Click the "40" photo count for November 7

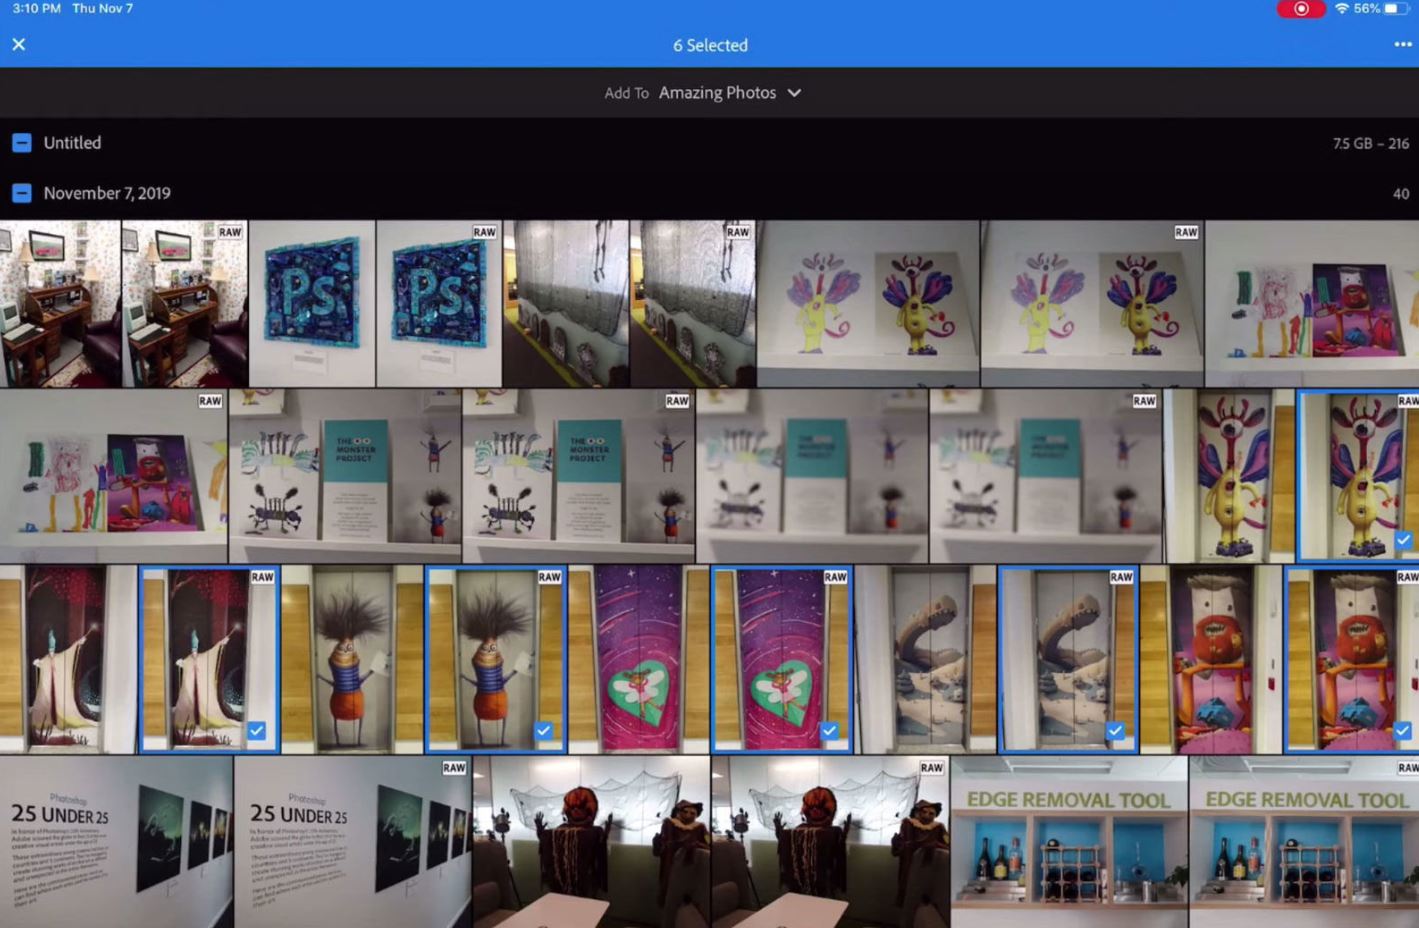tap(1401, 194)
